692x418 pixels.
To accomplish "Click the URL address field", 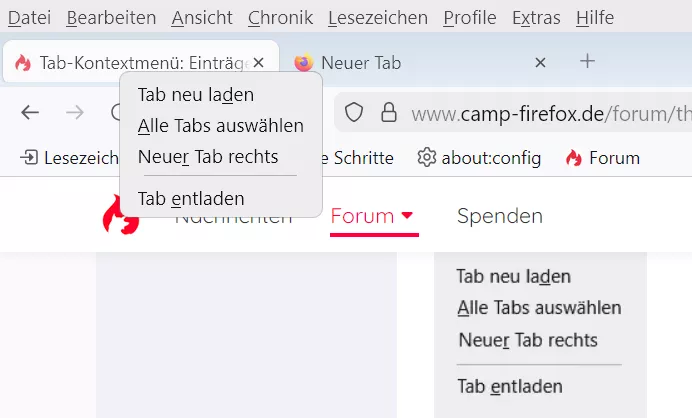I will pos(540,113).
